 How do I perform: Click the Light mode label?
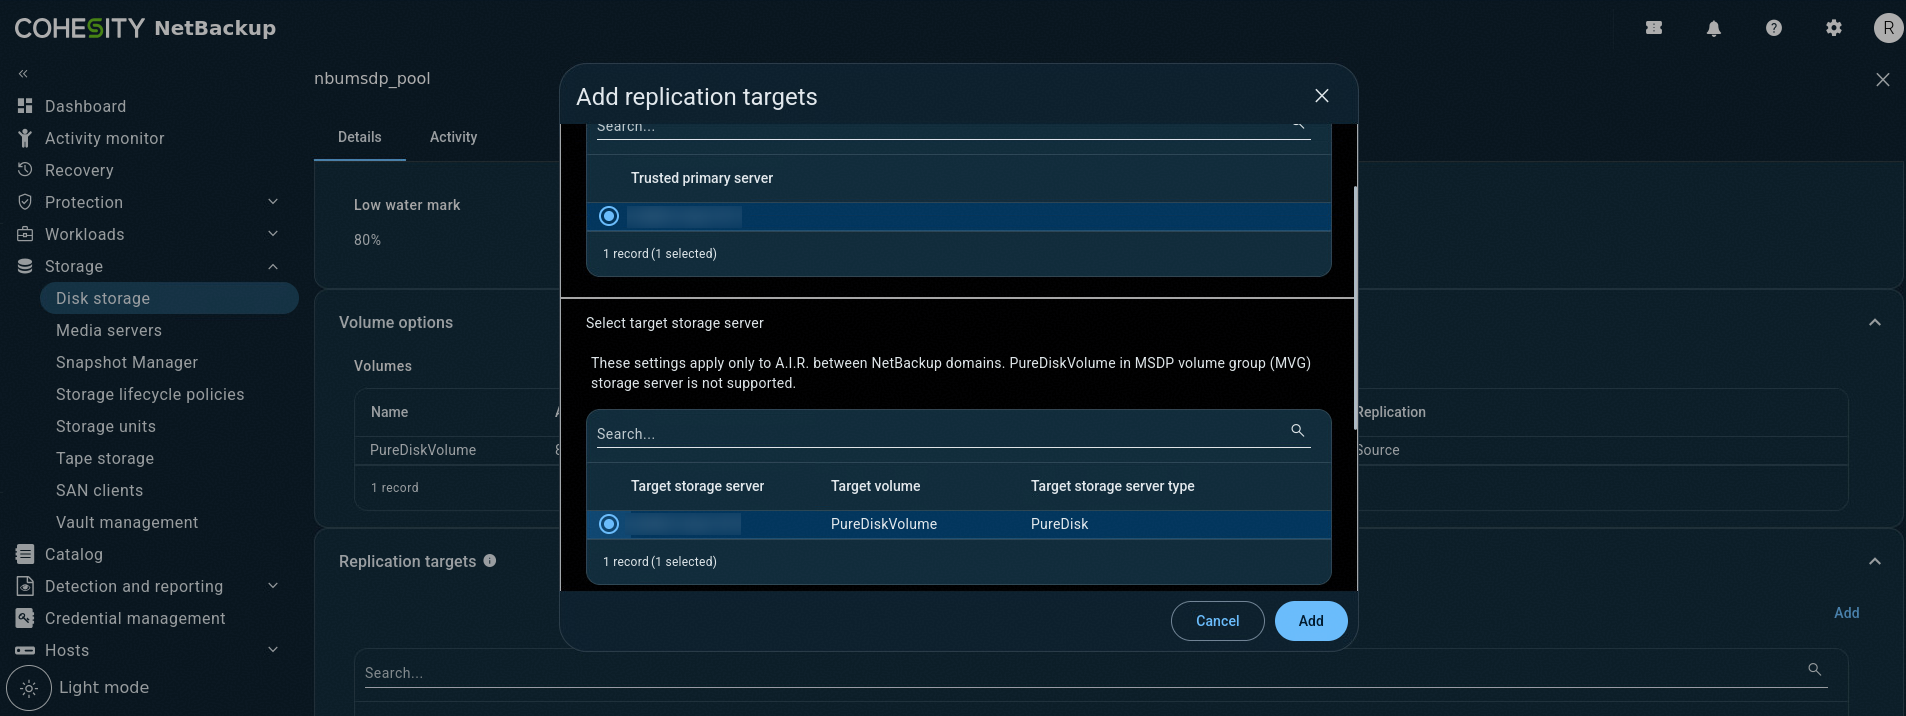[x=104, y=687]
